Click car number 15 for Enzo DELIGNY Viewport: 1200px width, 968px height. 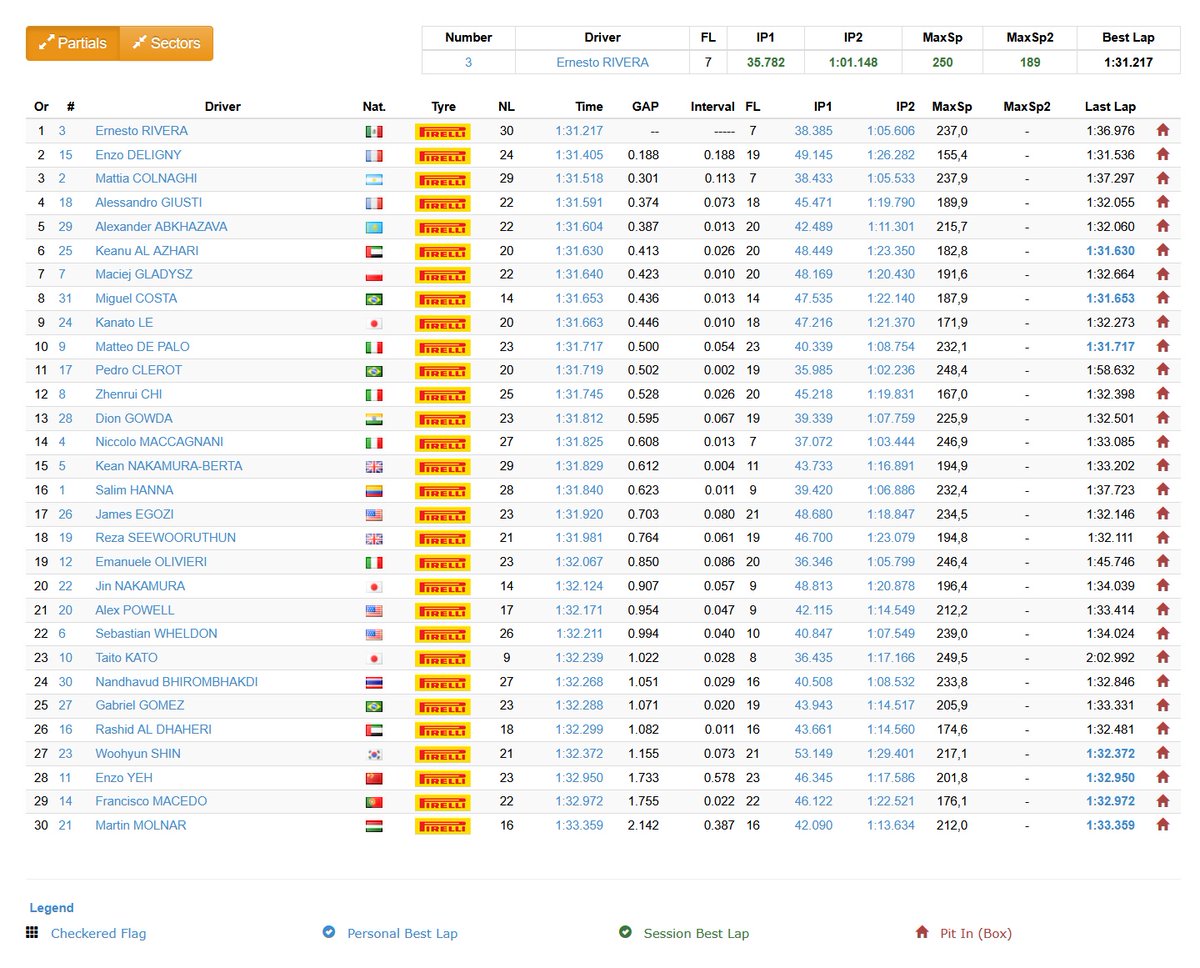66,155
